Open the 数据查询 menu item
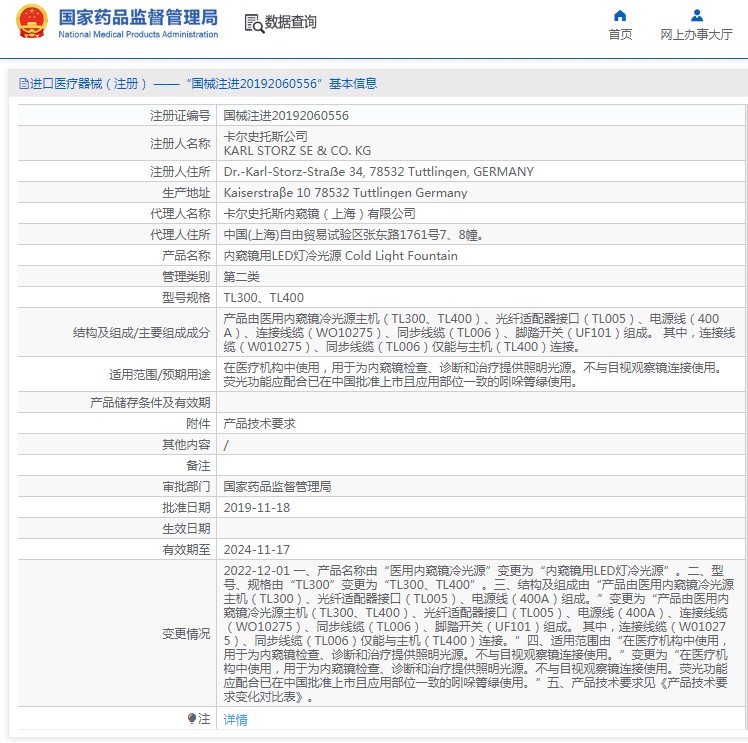The width and height of the screenshot is (748, 743). pos(291,22)
